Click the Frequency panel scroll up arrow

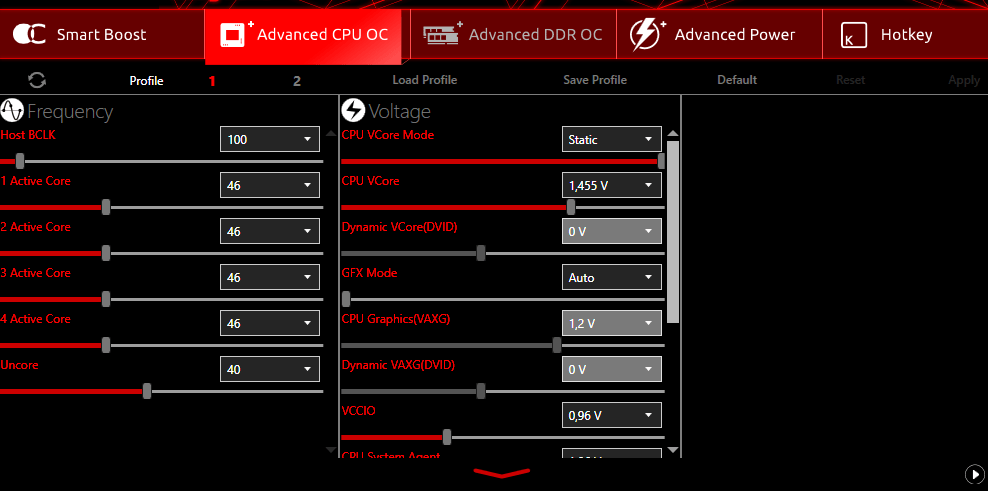pos(331,134)
